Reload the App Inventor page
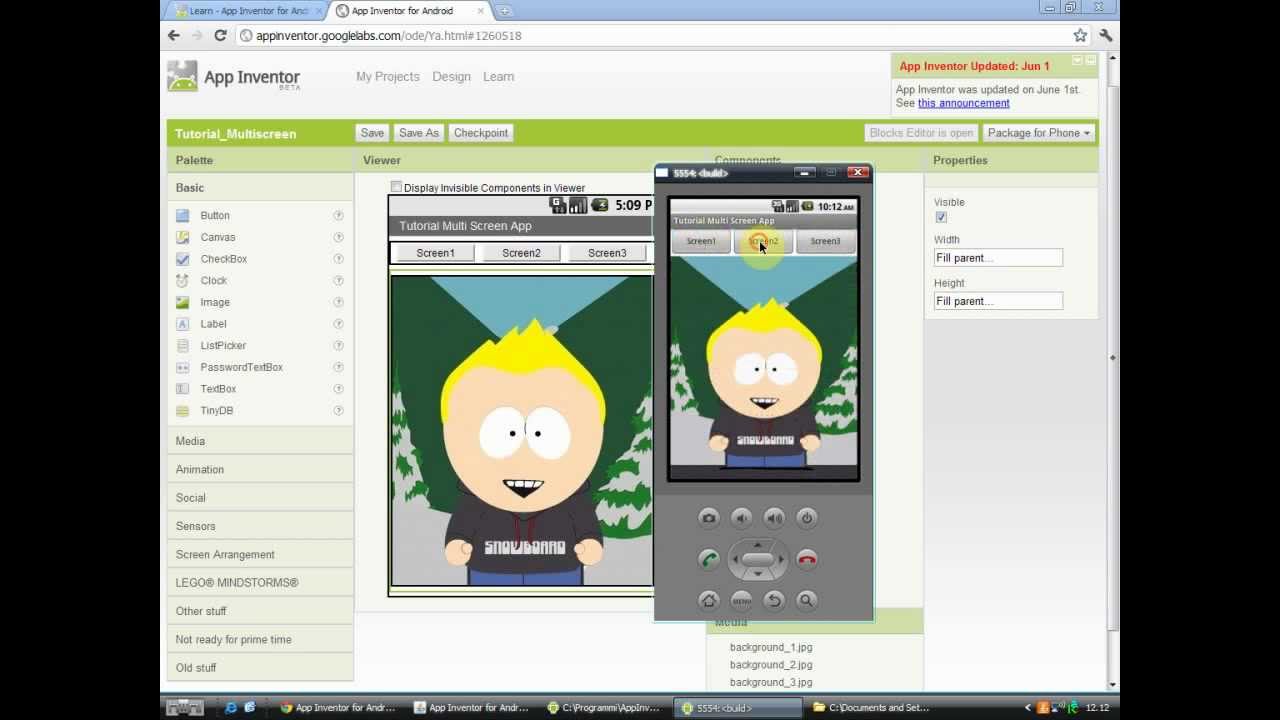Viewport: 1280px width, 720px height. click(220, 35)
